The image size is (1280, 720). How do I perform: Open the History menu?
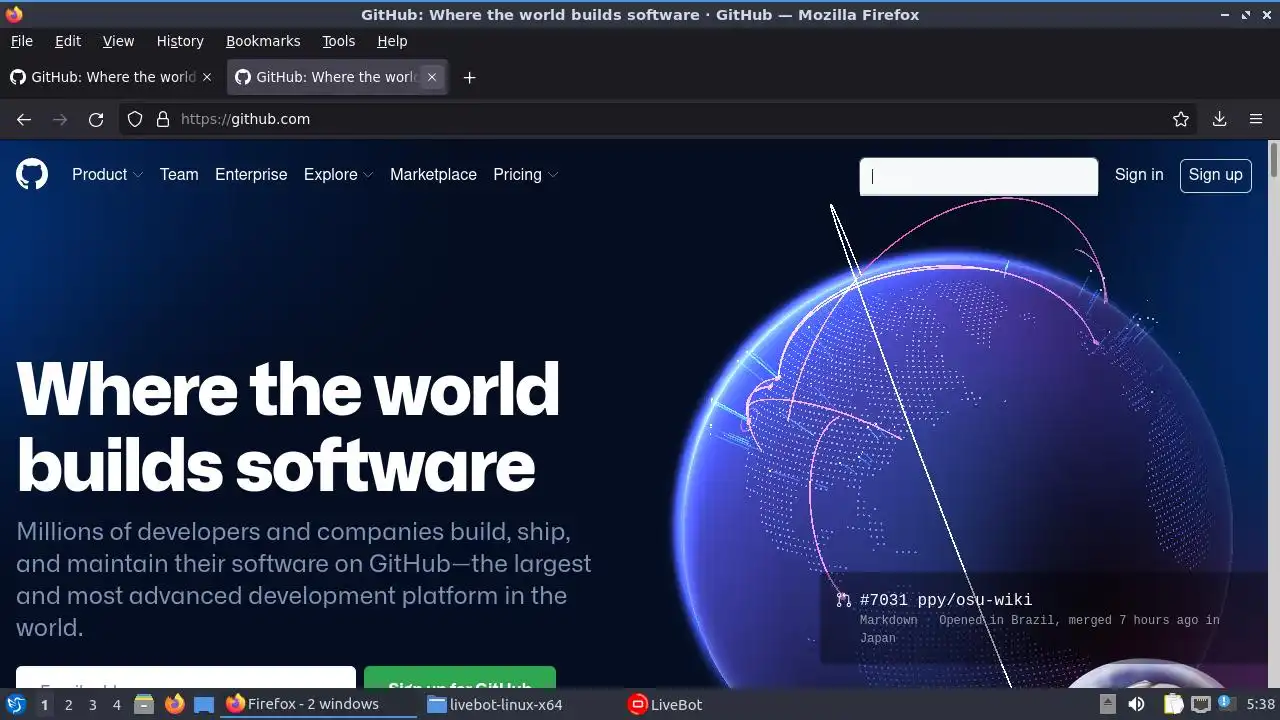coord(180,41)
